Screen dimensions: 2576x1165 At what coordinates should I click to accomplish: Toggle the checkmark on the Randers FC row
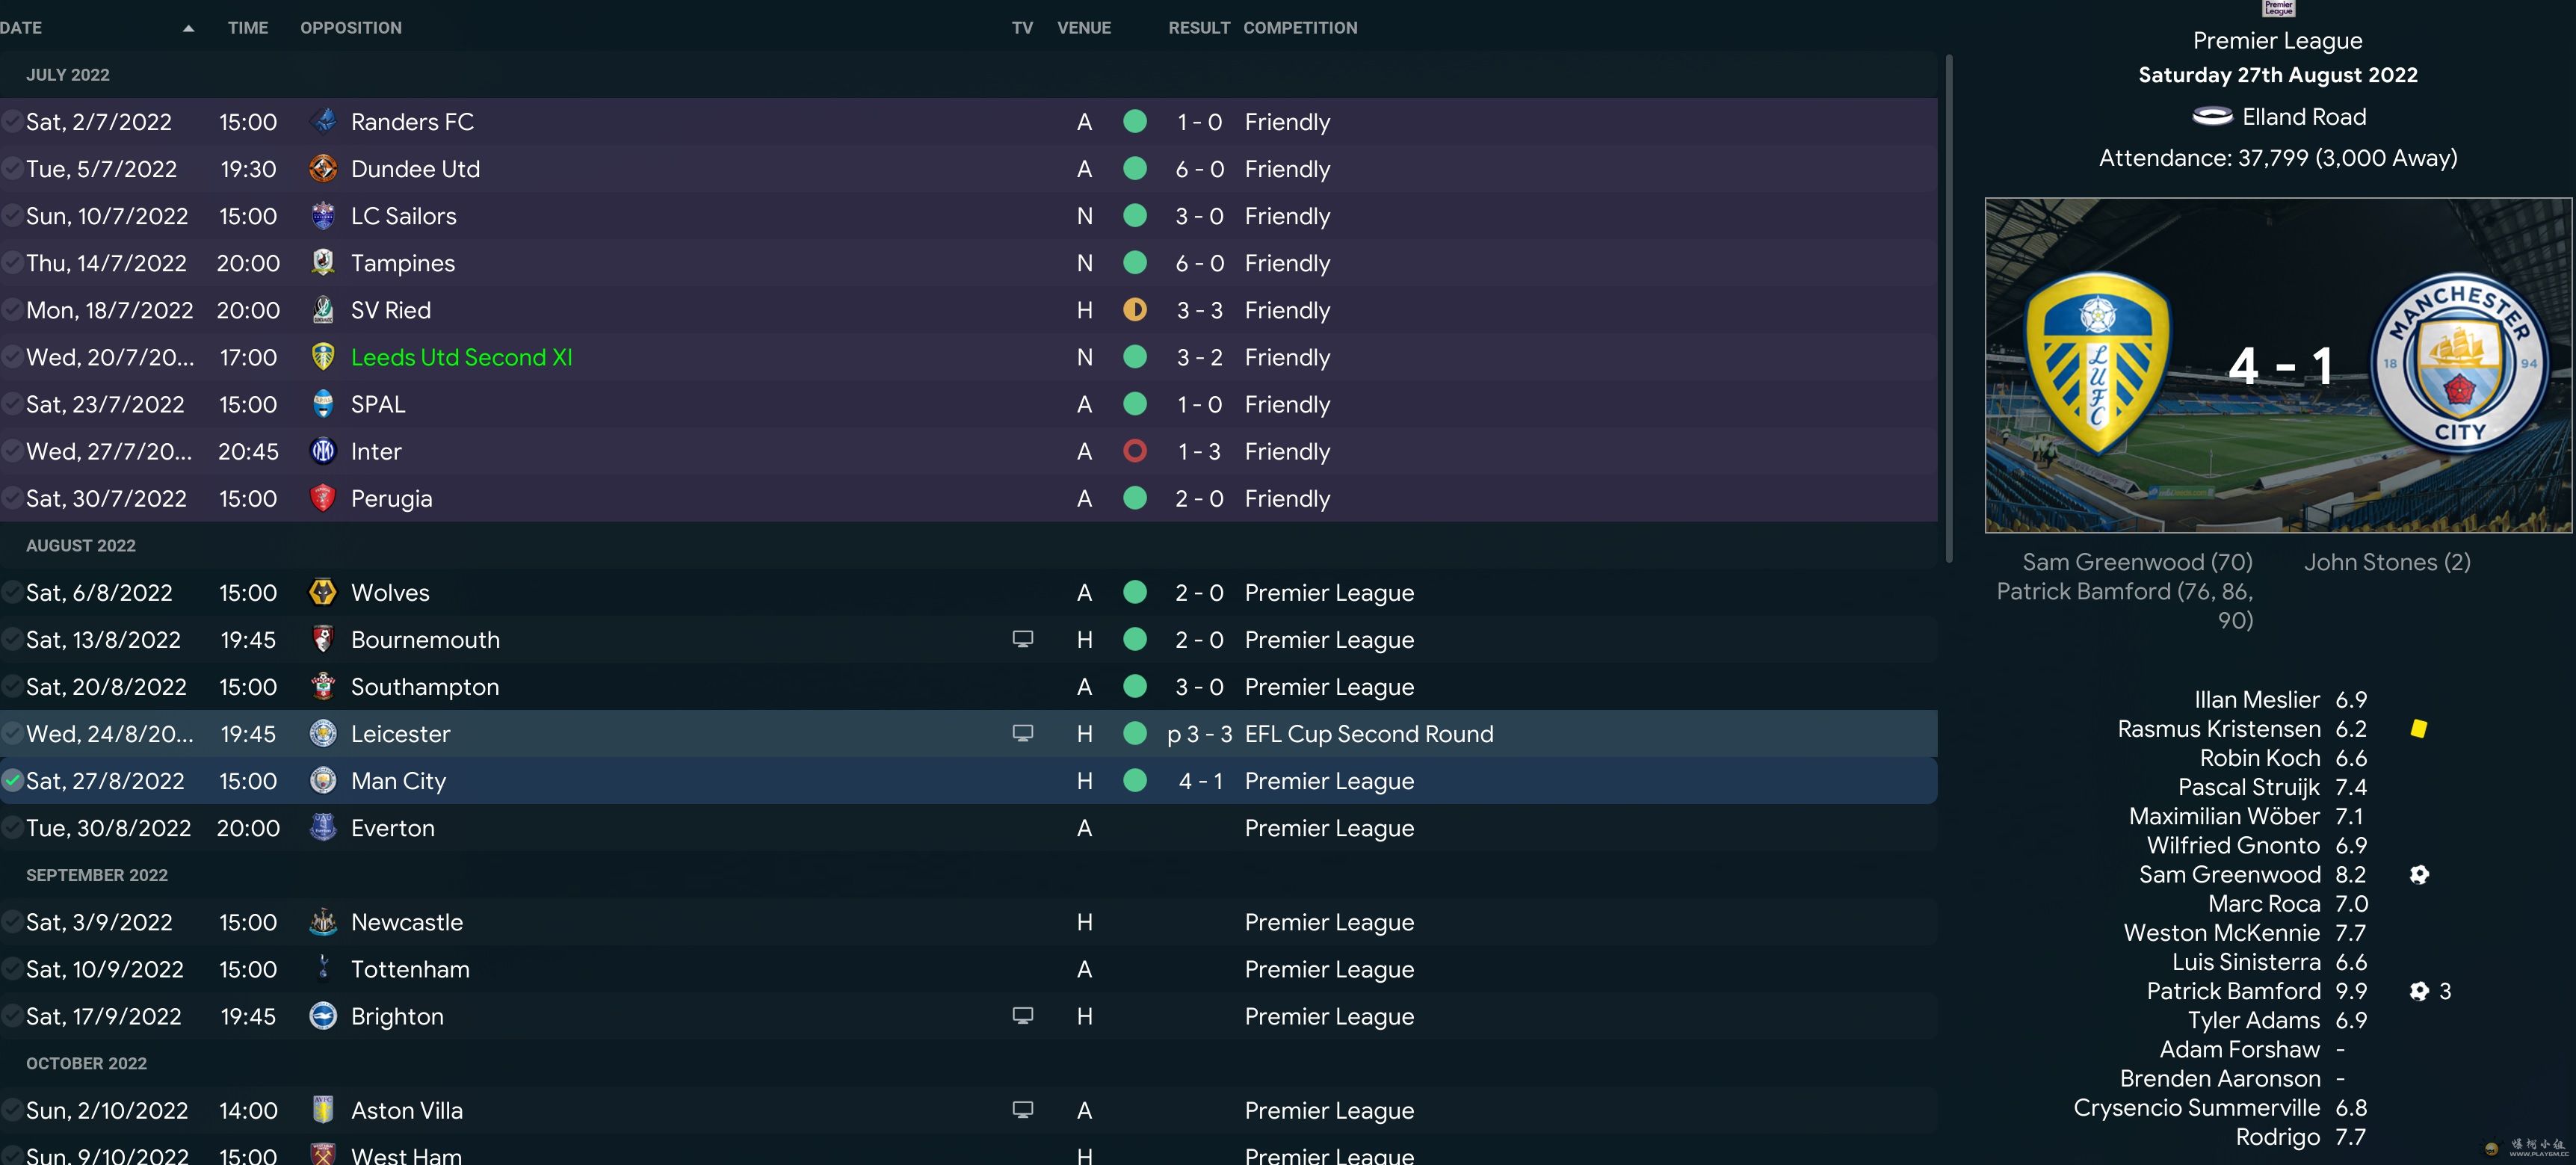tap(12, 122)
